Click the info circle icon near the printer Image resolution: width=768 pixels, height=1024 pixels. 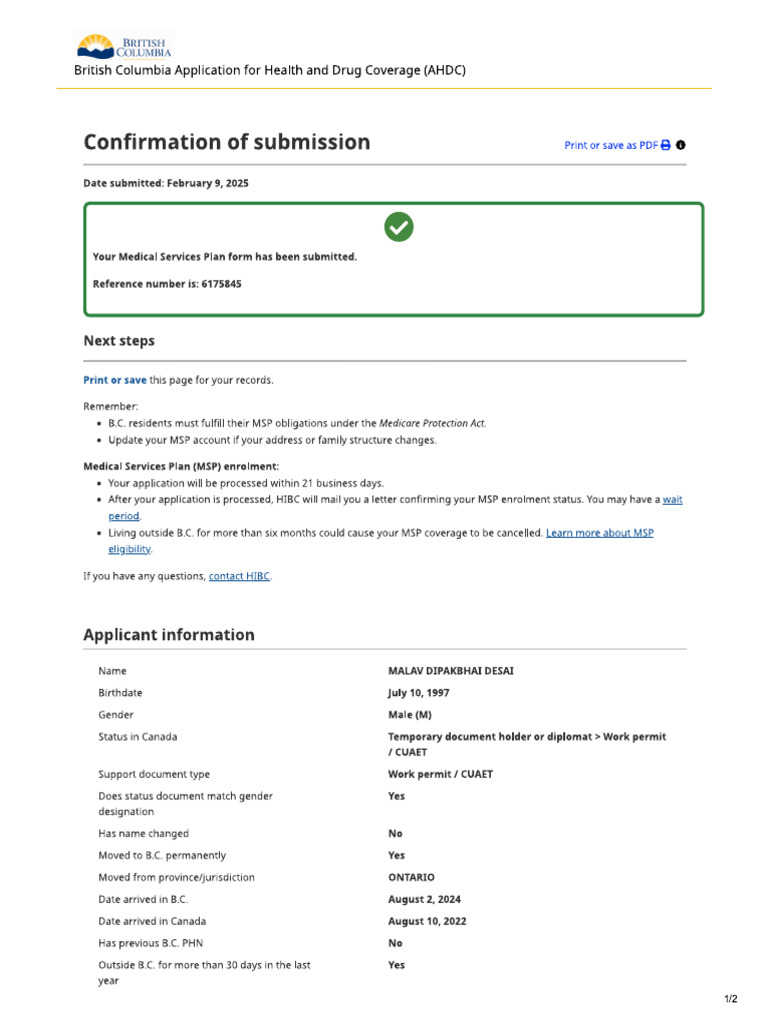click(x=681, y=145)
